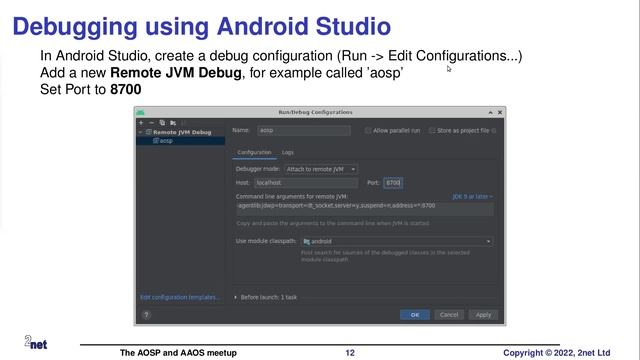Switch to the Logs tab
The width and height of the screenshot is (640, 360).
[288, 152]
